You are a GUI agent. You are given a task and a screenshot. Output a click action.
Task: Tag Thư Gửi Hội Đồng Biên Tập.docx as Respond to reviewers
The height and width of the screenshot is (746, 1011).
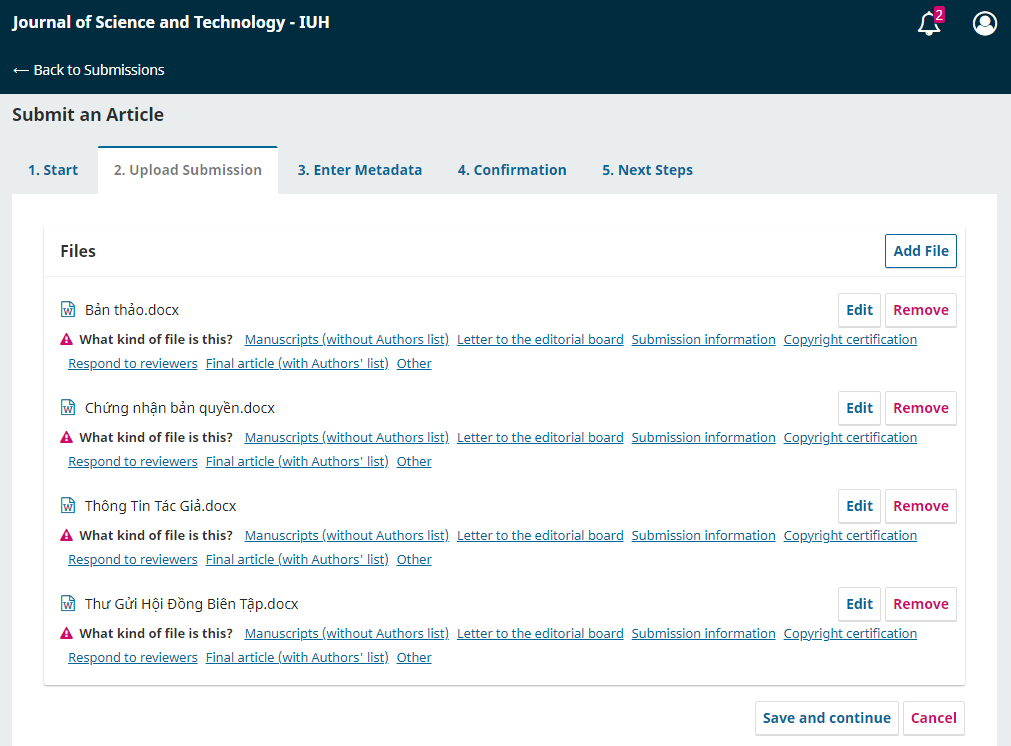[x=133, y=658]
